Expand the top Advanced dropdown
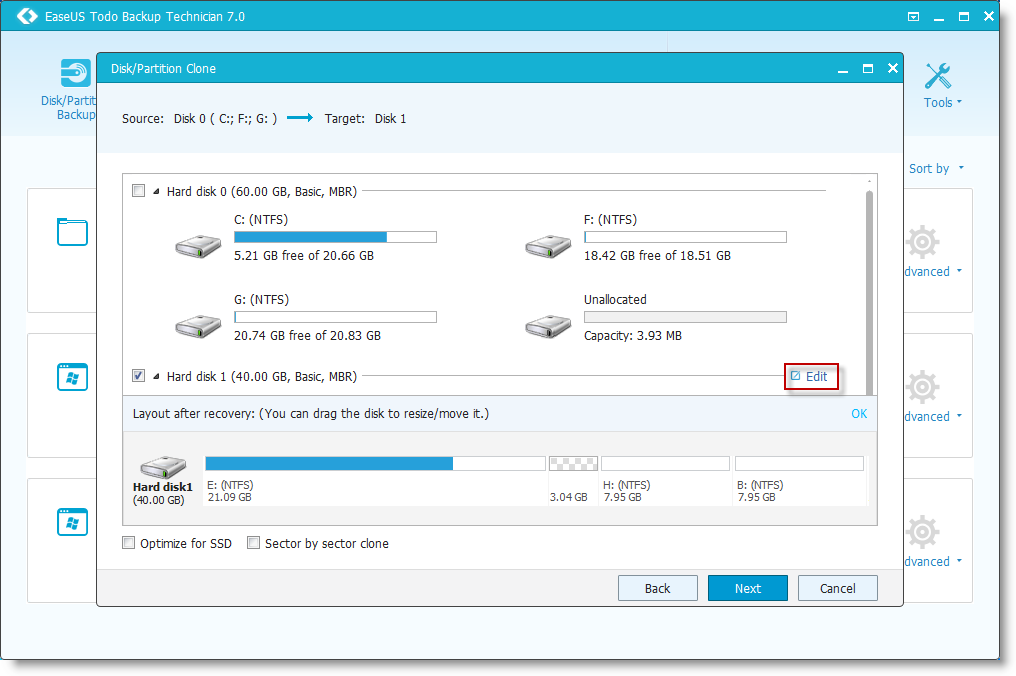The image size is (1016, 676). pos(960,271)
